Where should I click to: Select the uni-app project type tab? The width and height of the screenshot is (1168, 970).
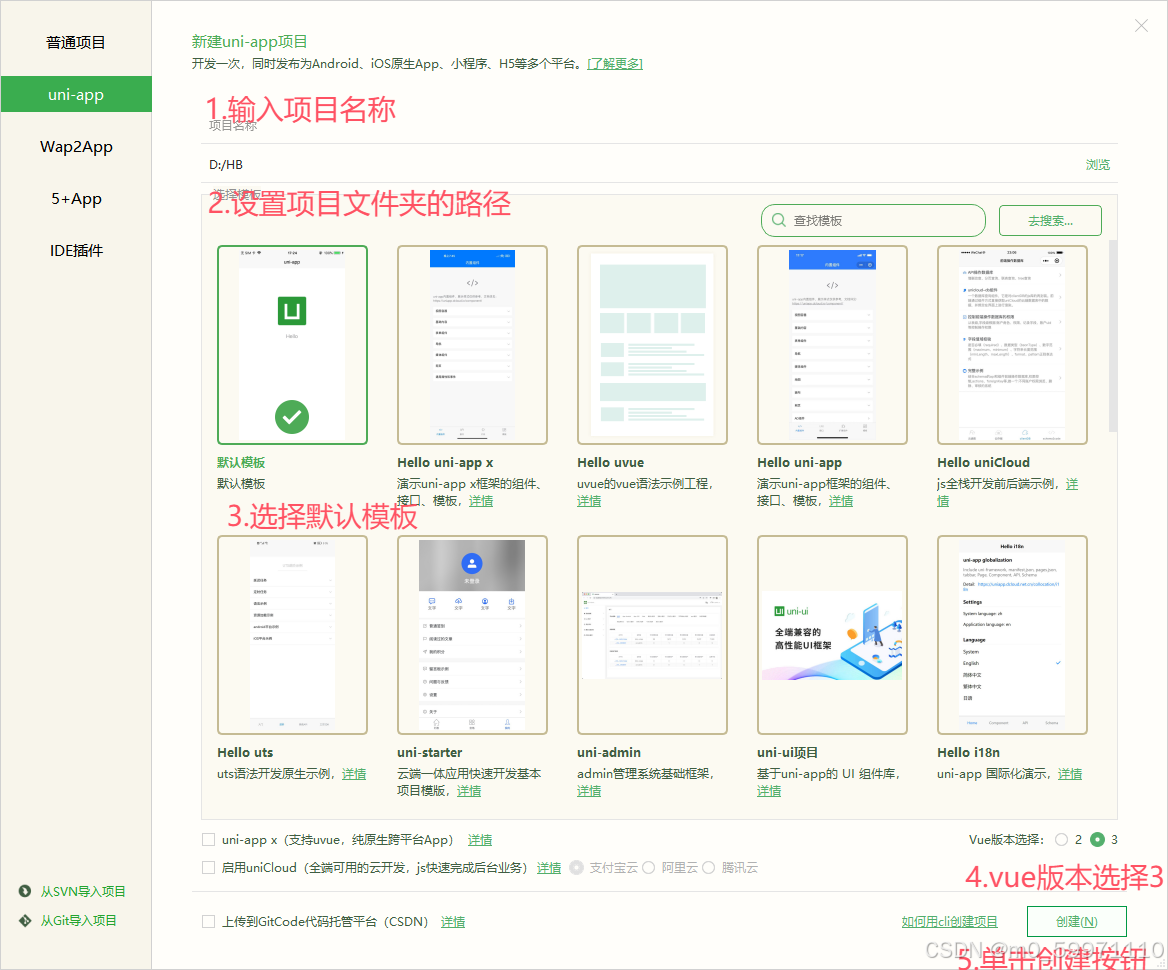76,95
